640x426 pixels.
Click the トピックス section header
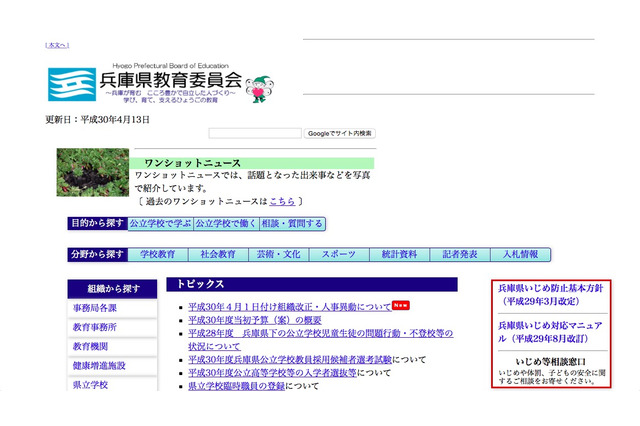point(312,284)
